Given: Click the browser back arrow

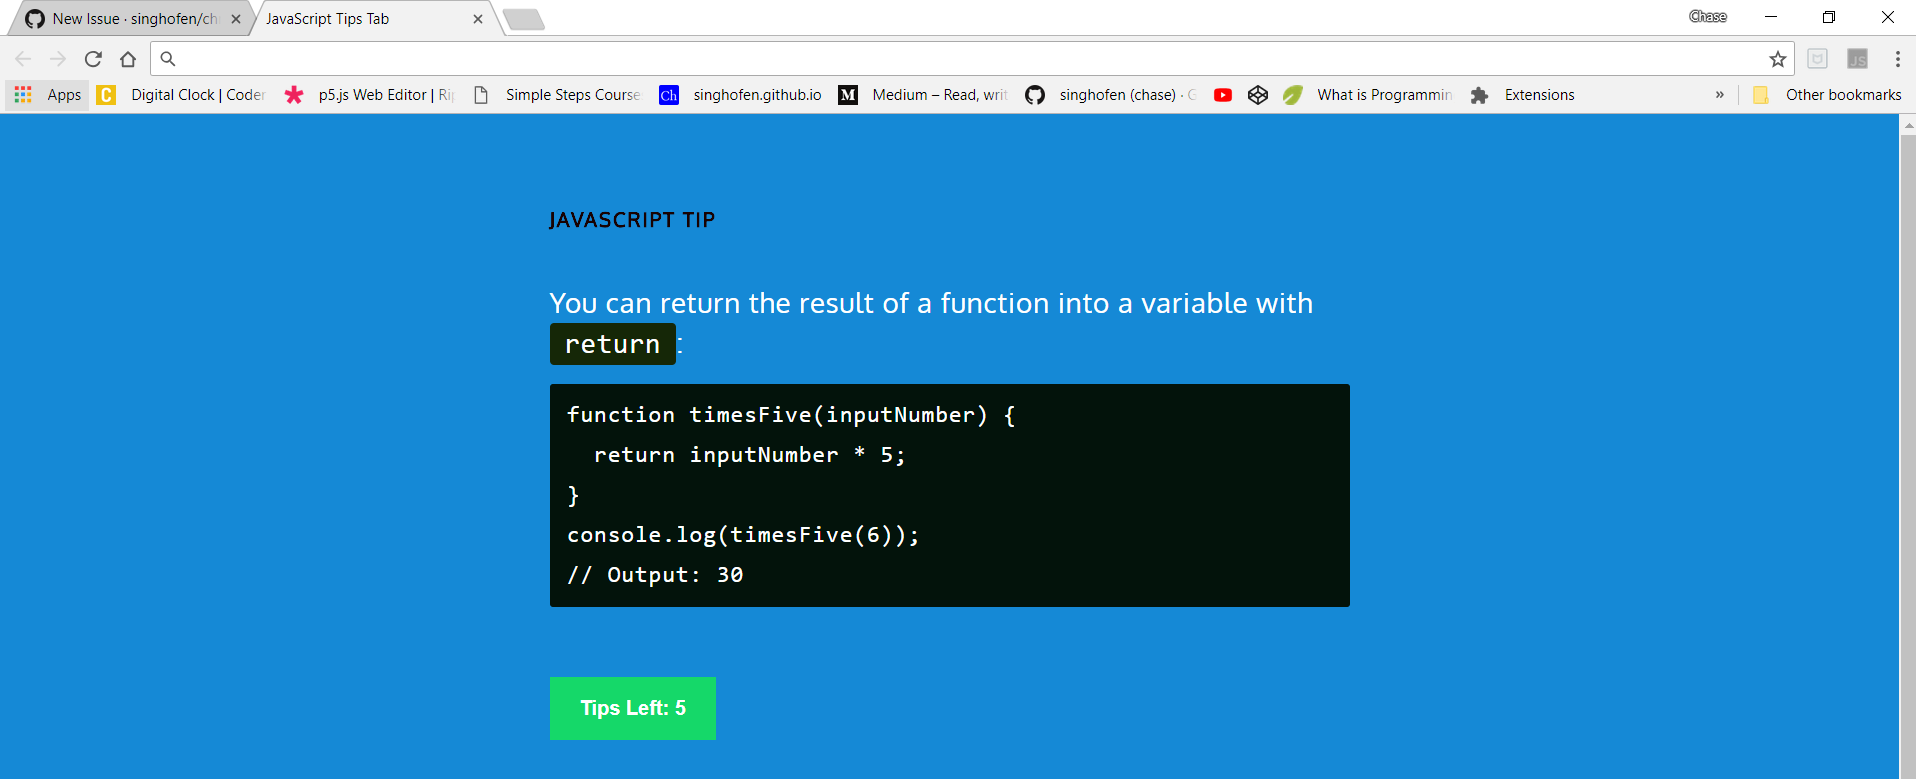Looking at the screenshot, I should click(x=23, y=59).
